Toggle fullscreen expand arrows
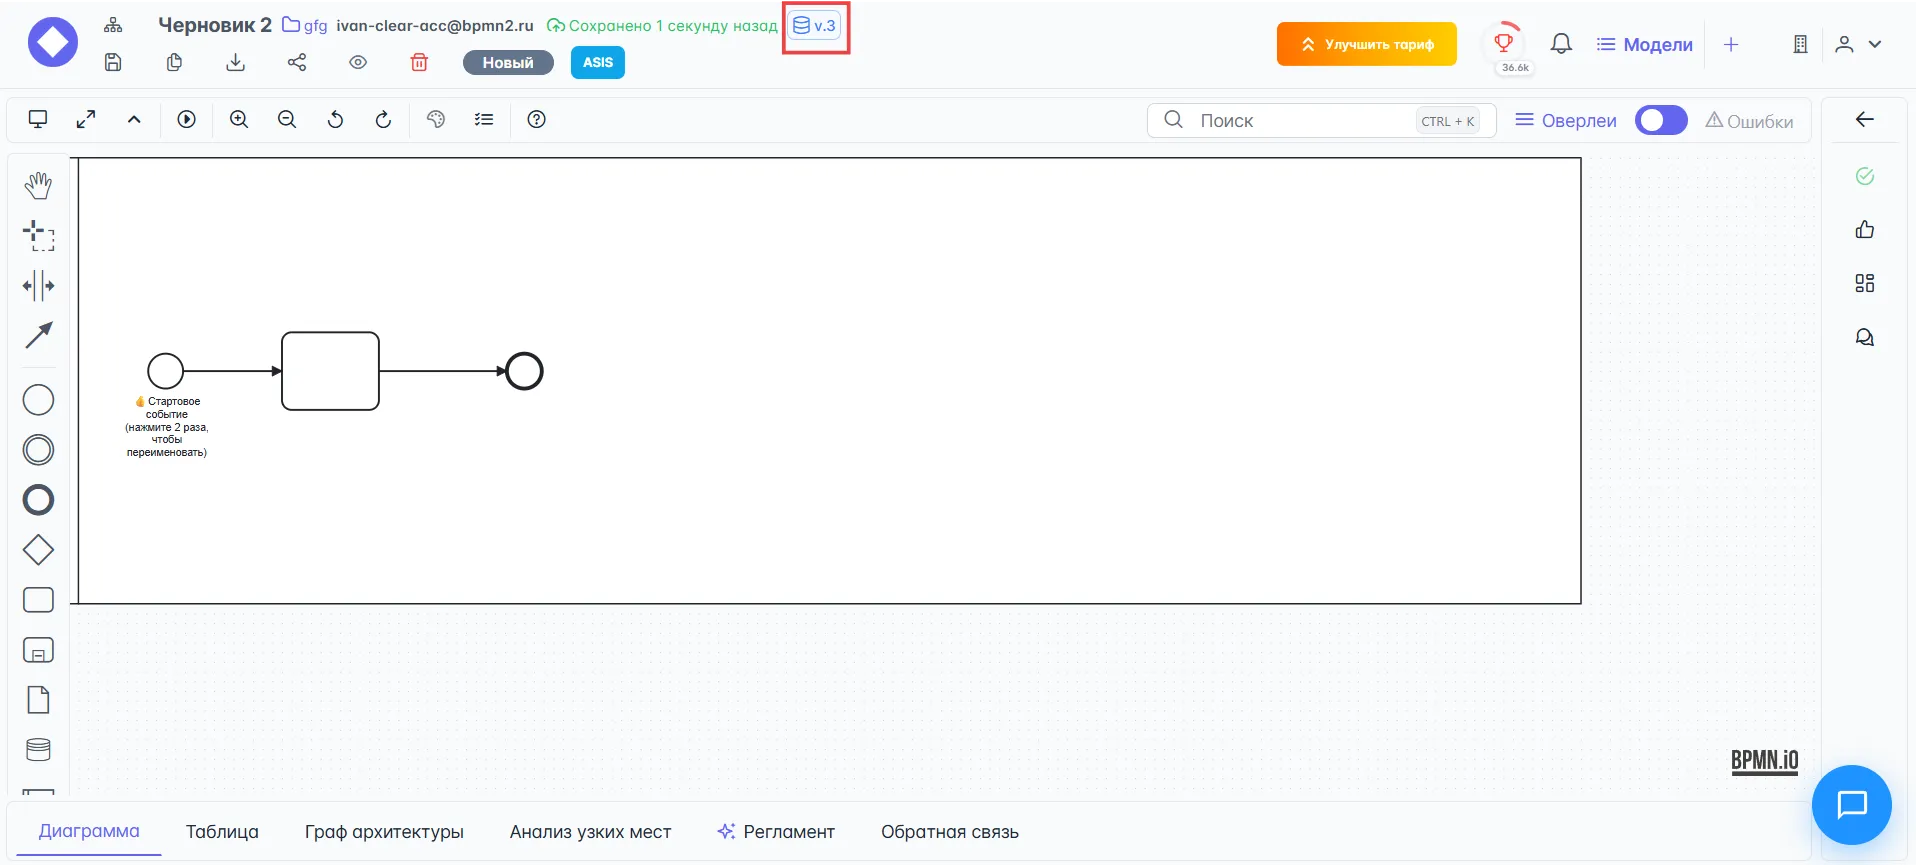The height and width of the screenshot is (865, 1916). click(x=86, y=119)
